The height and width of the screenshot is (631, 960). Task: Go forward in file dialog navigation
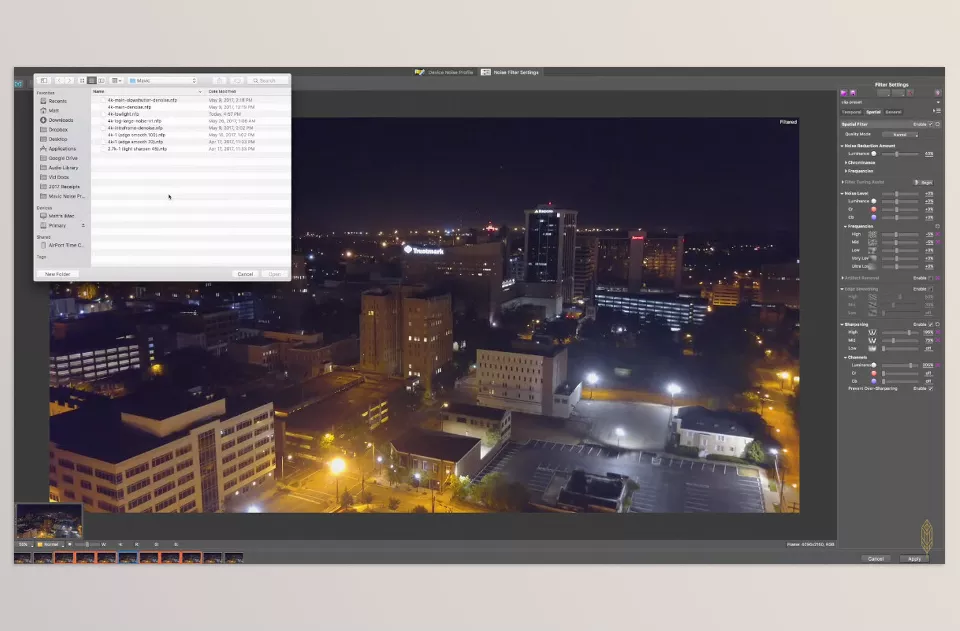[69, 81]
